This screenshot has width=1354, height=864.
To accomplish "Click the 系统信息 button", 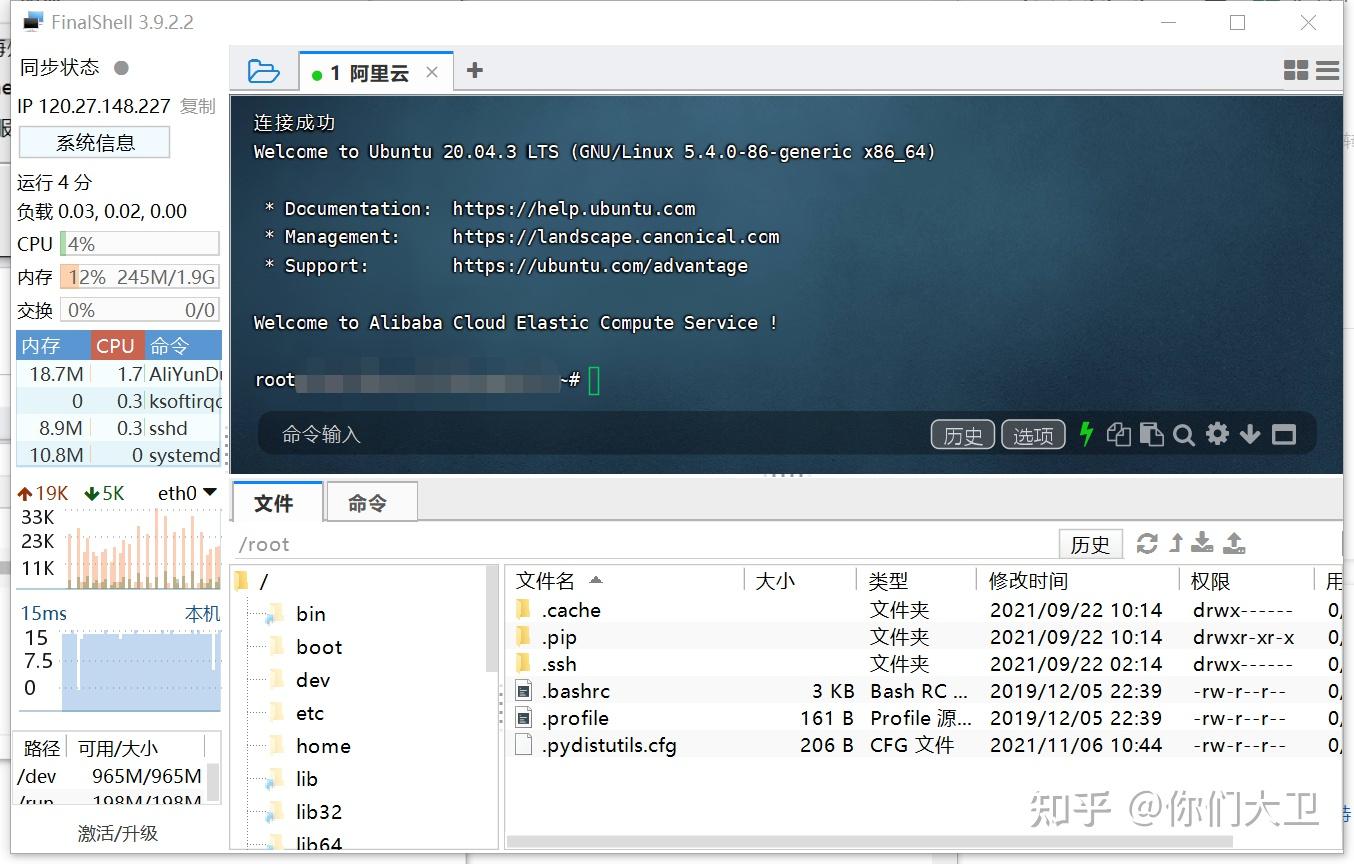I will coord(95,142).
